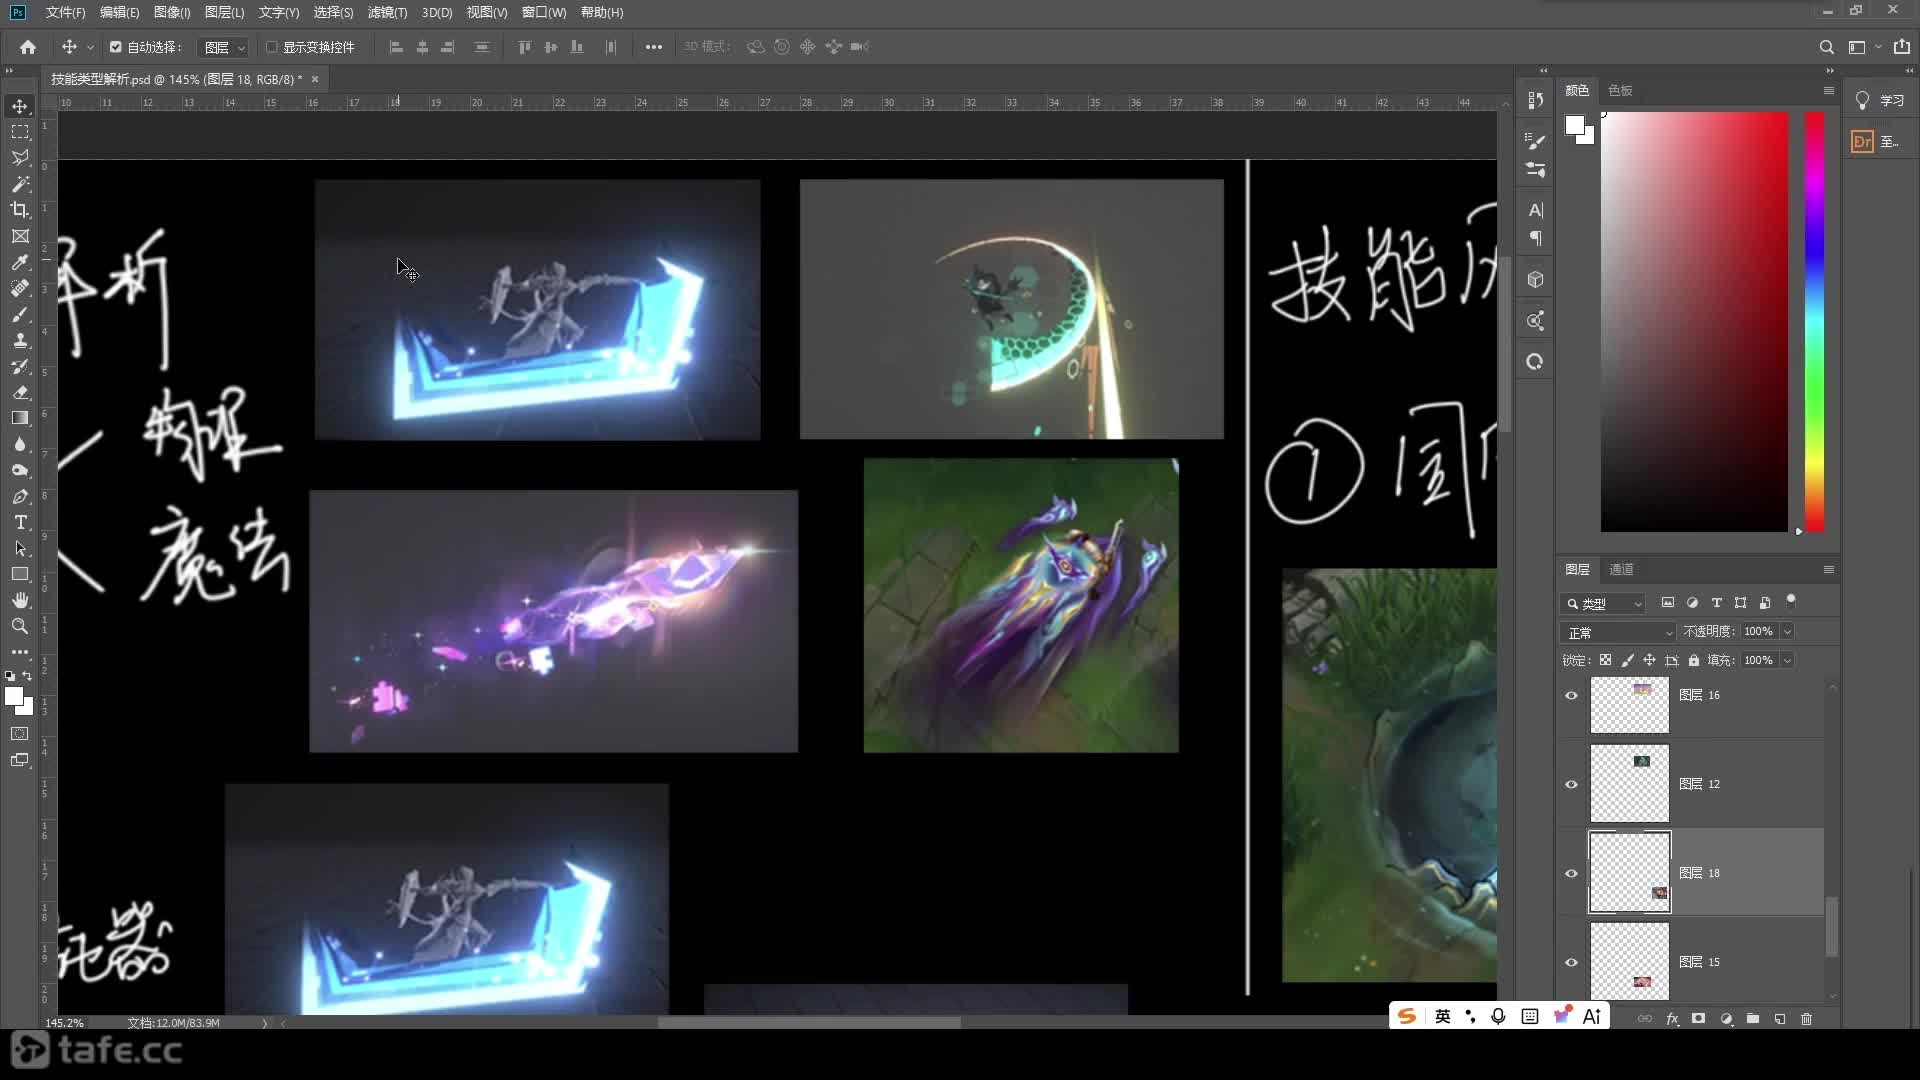Select the Brush tool

pos(20,314)
